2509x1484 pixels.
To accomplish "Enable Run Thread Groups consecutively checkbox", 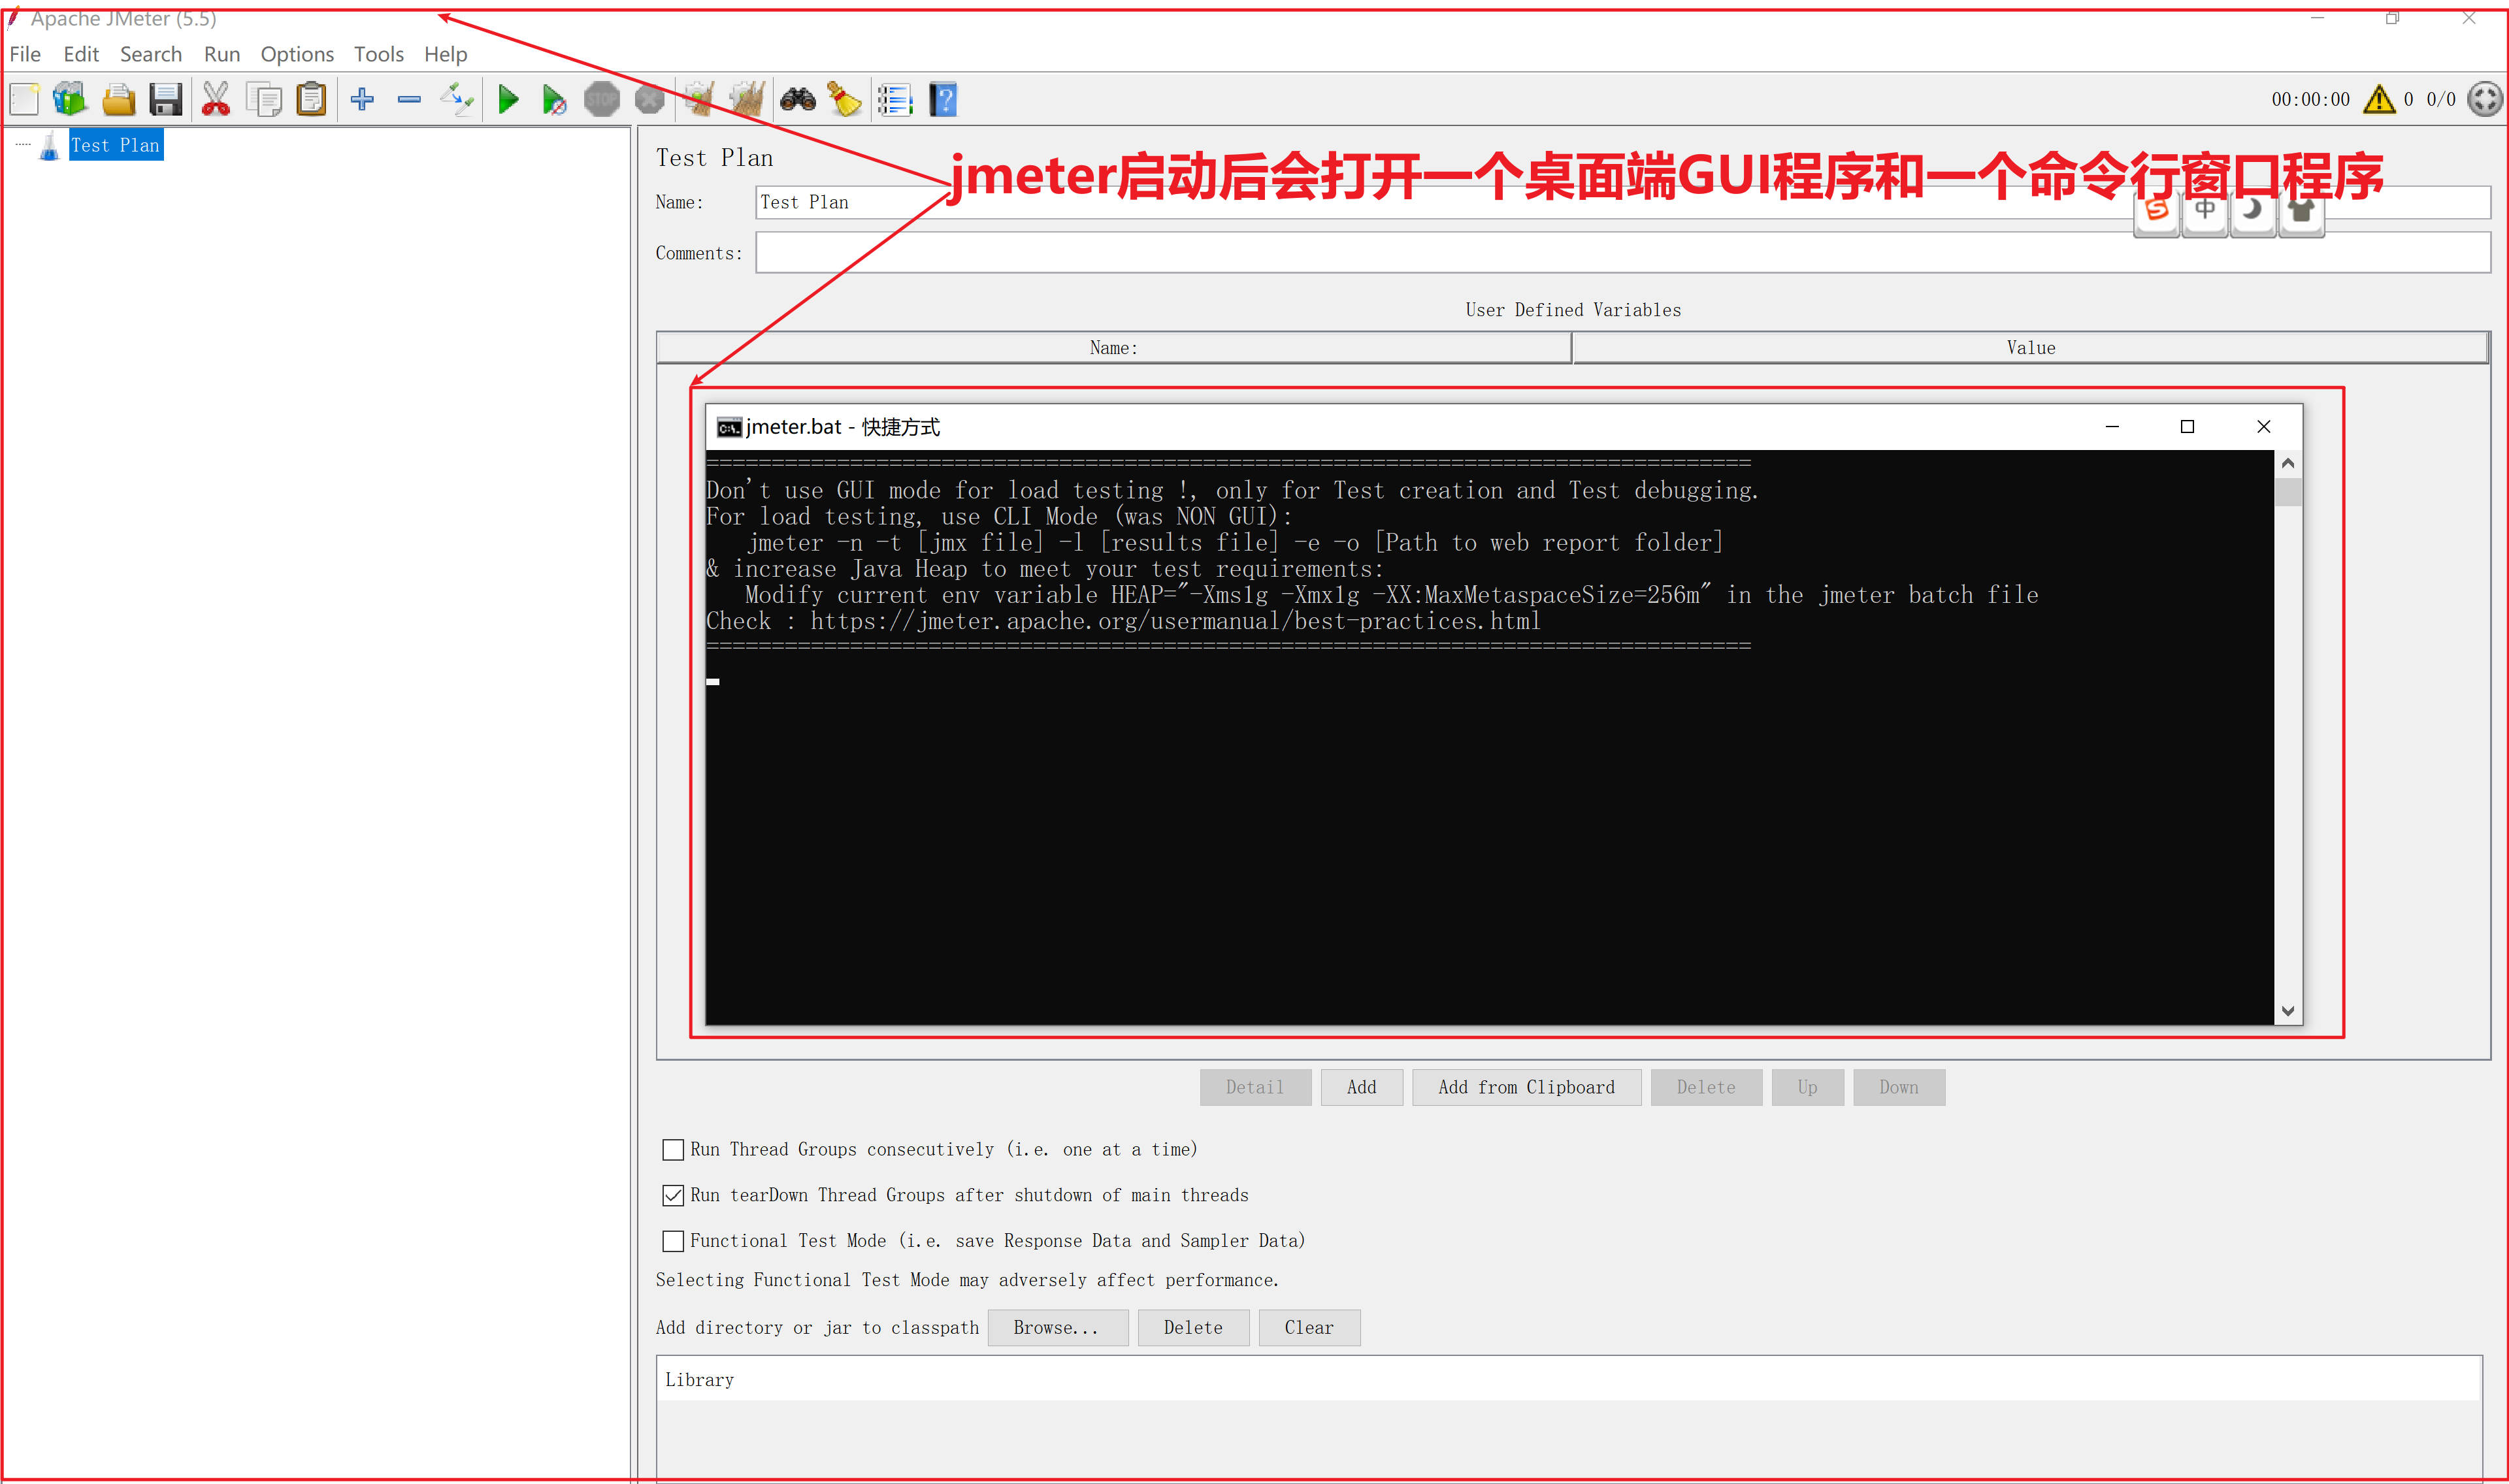I will point(673,1150).
